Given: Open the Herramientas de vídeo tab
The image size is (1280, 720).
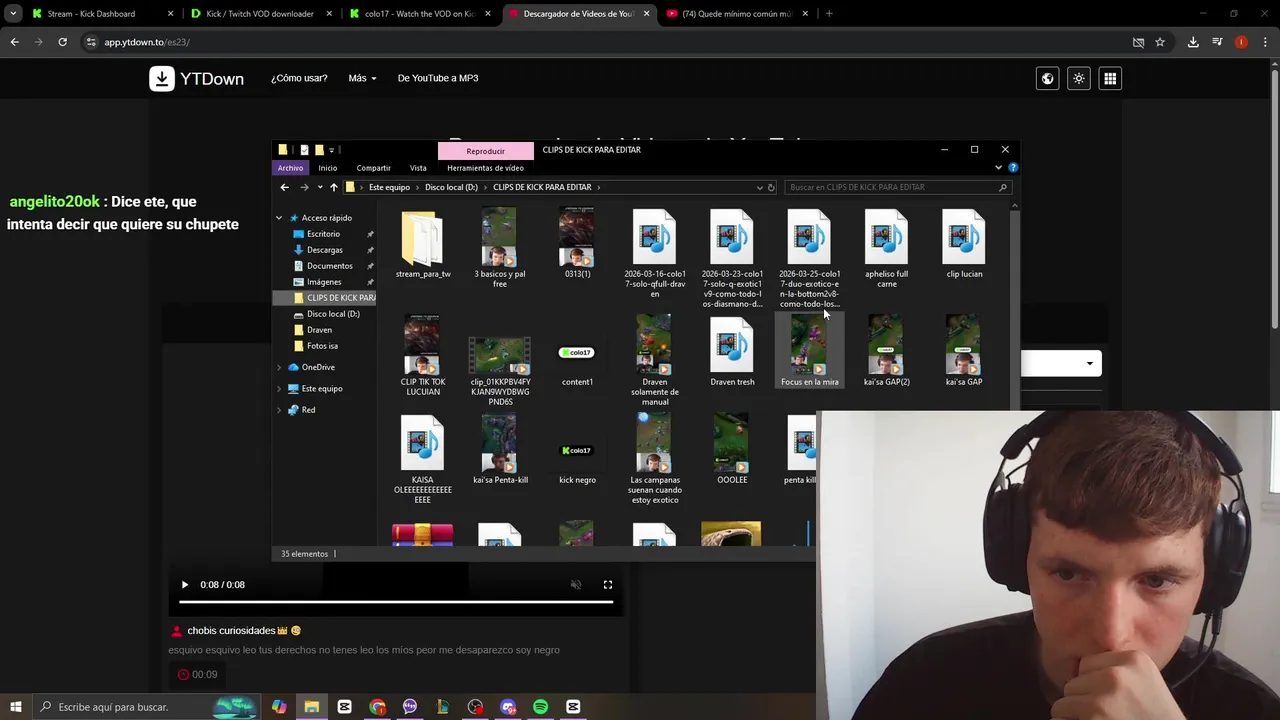Looking at the screenshot, I should click(x=485, y=168).
